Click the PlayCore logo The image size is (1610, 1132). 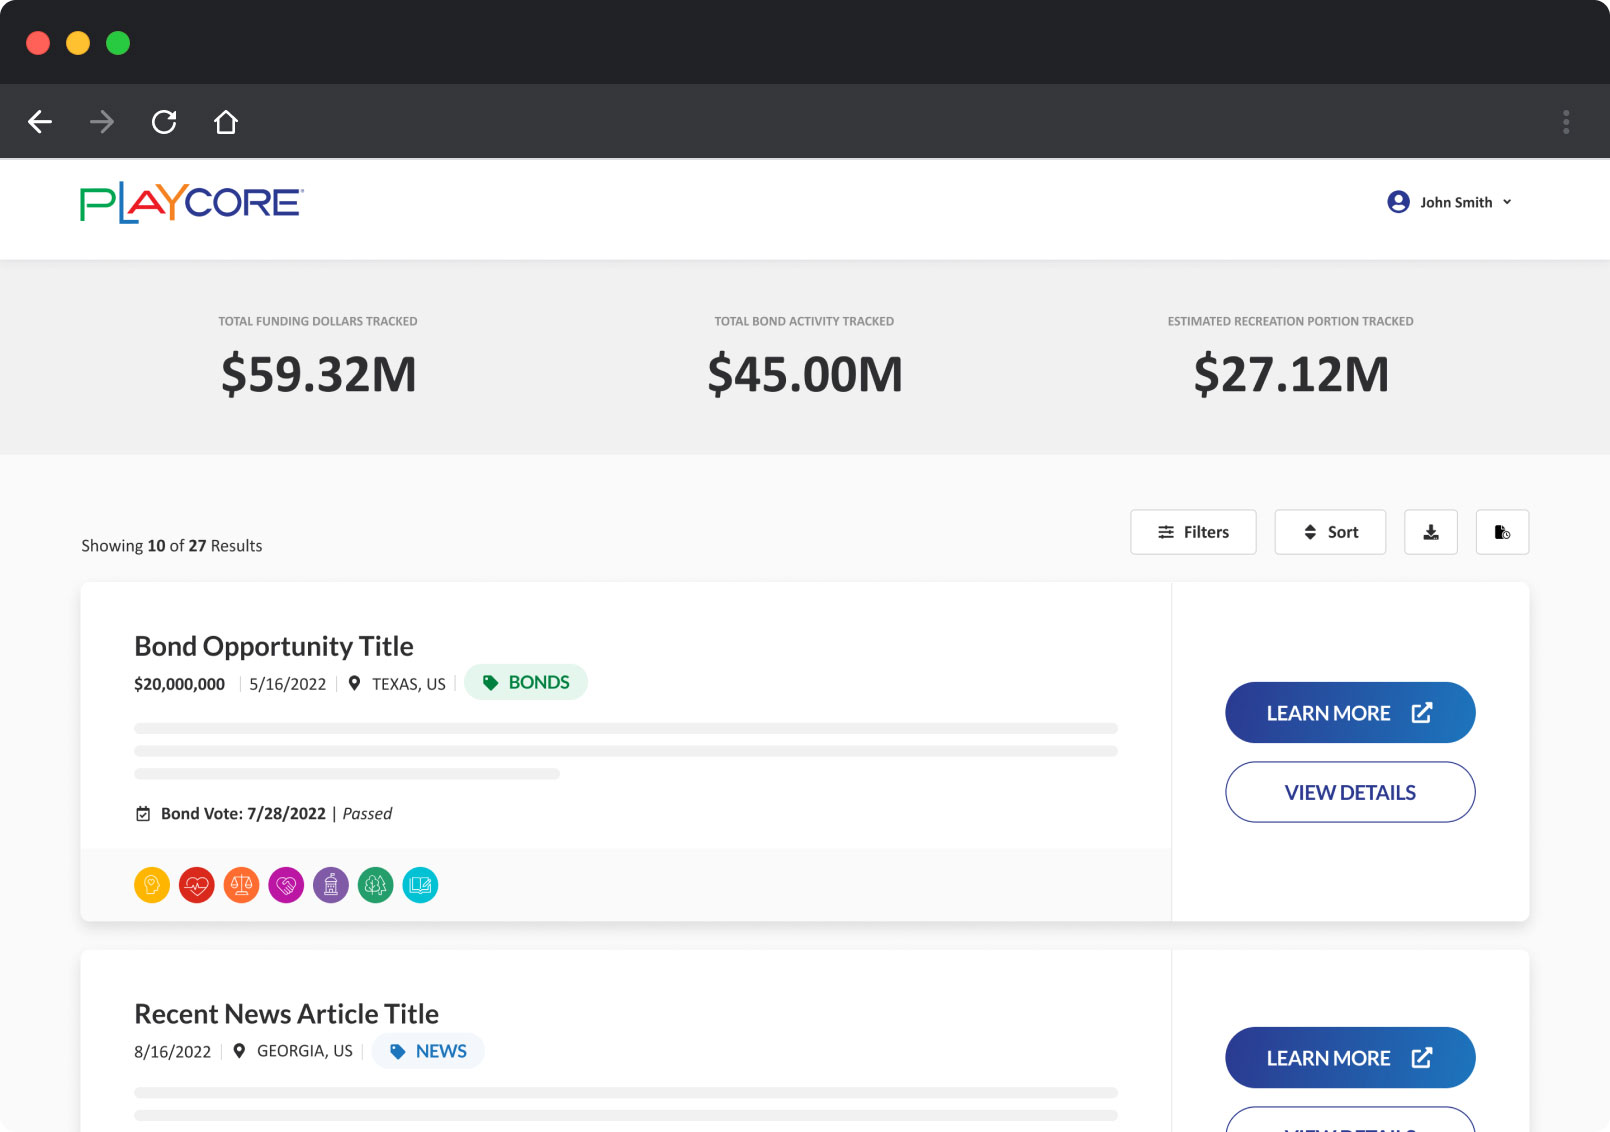(192, 203)
